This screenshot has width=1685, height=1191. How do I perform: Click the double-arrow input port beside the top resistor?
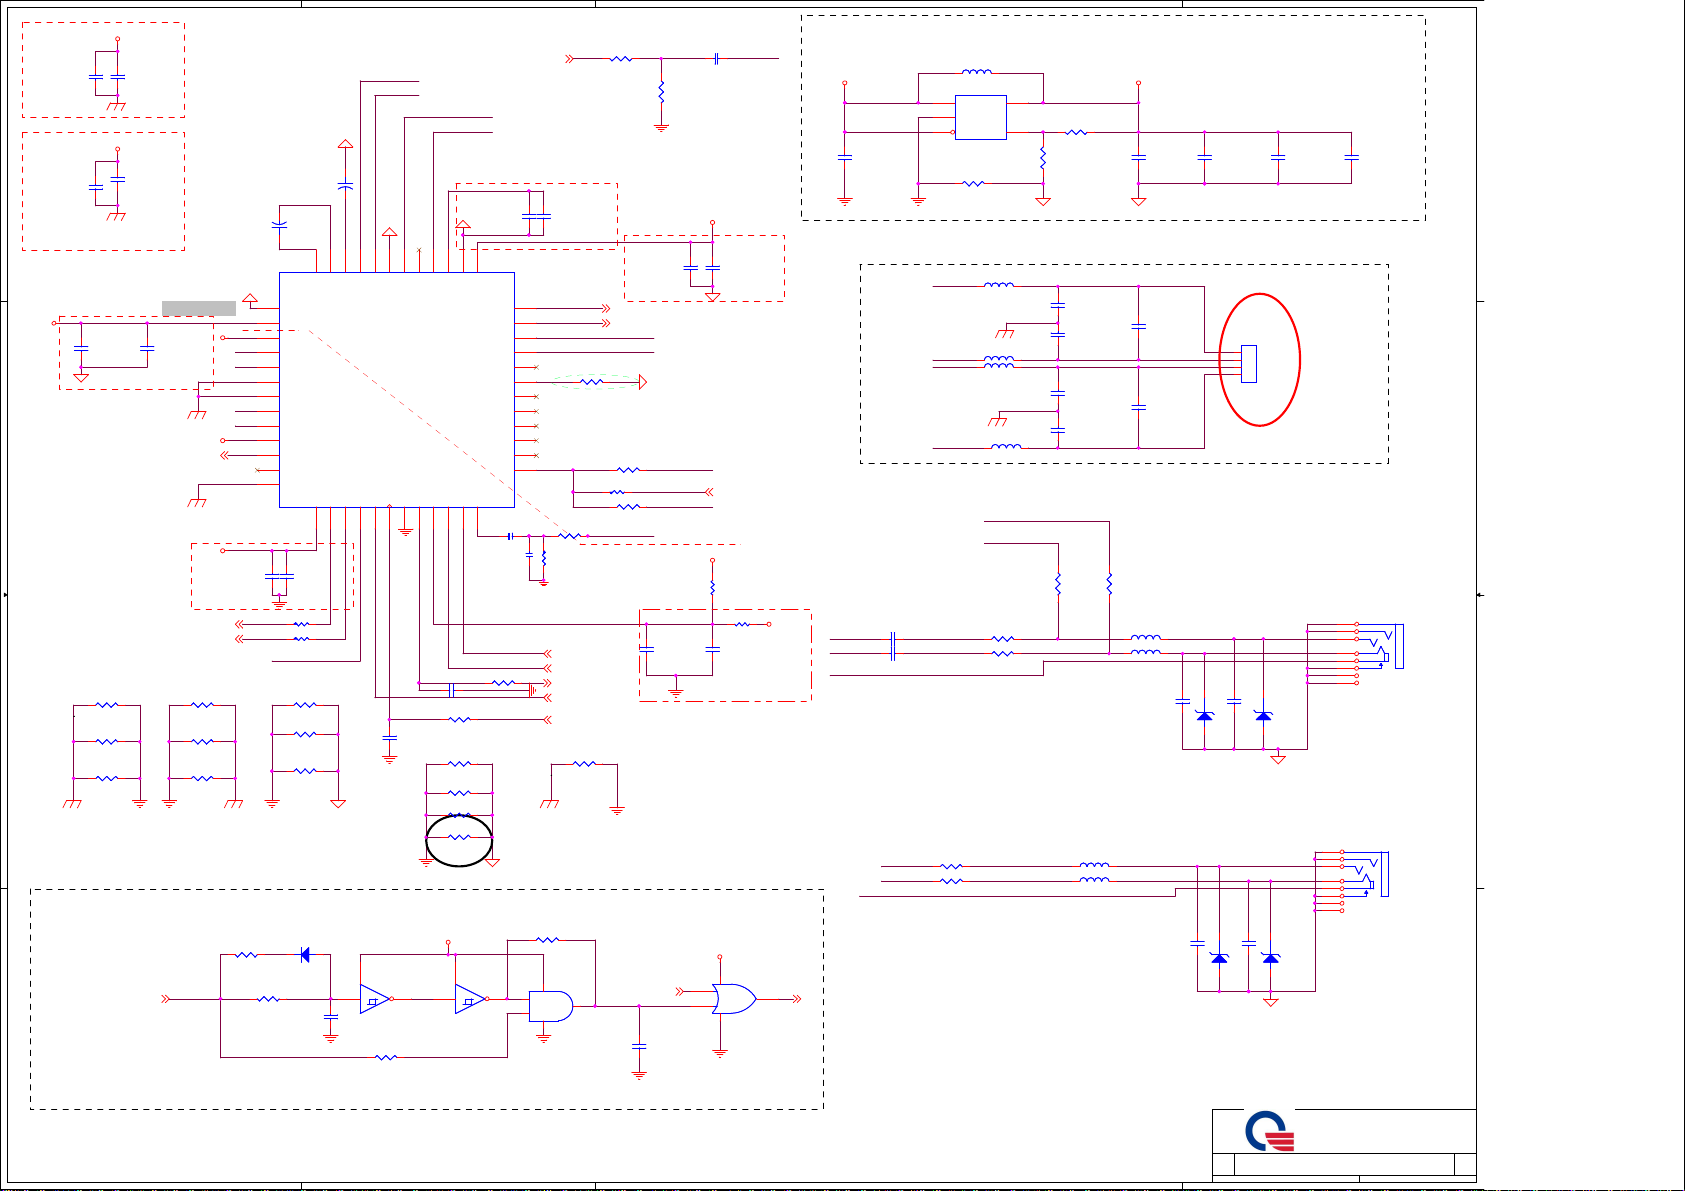pos(570,59)
